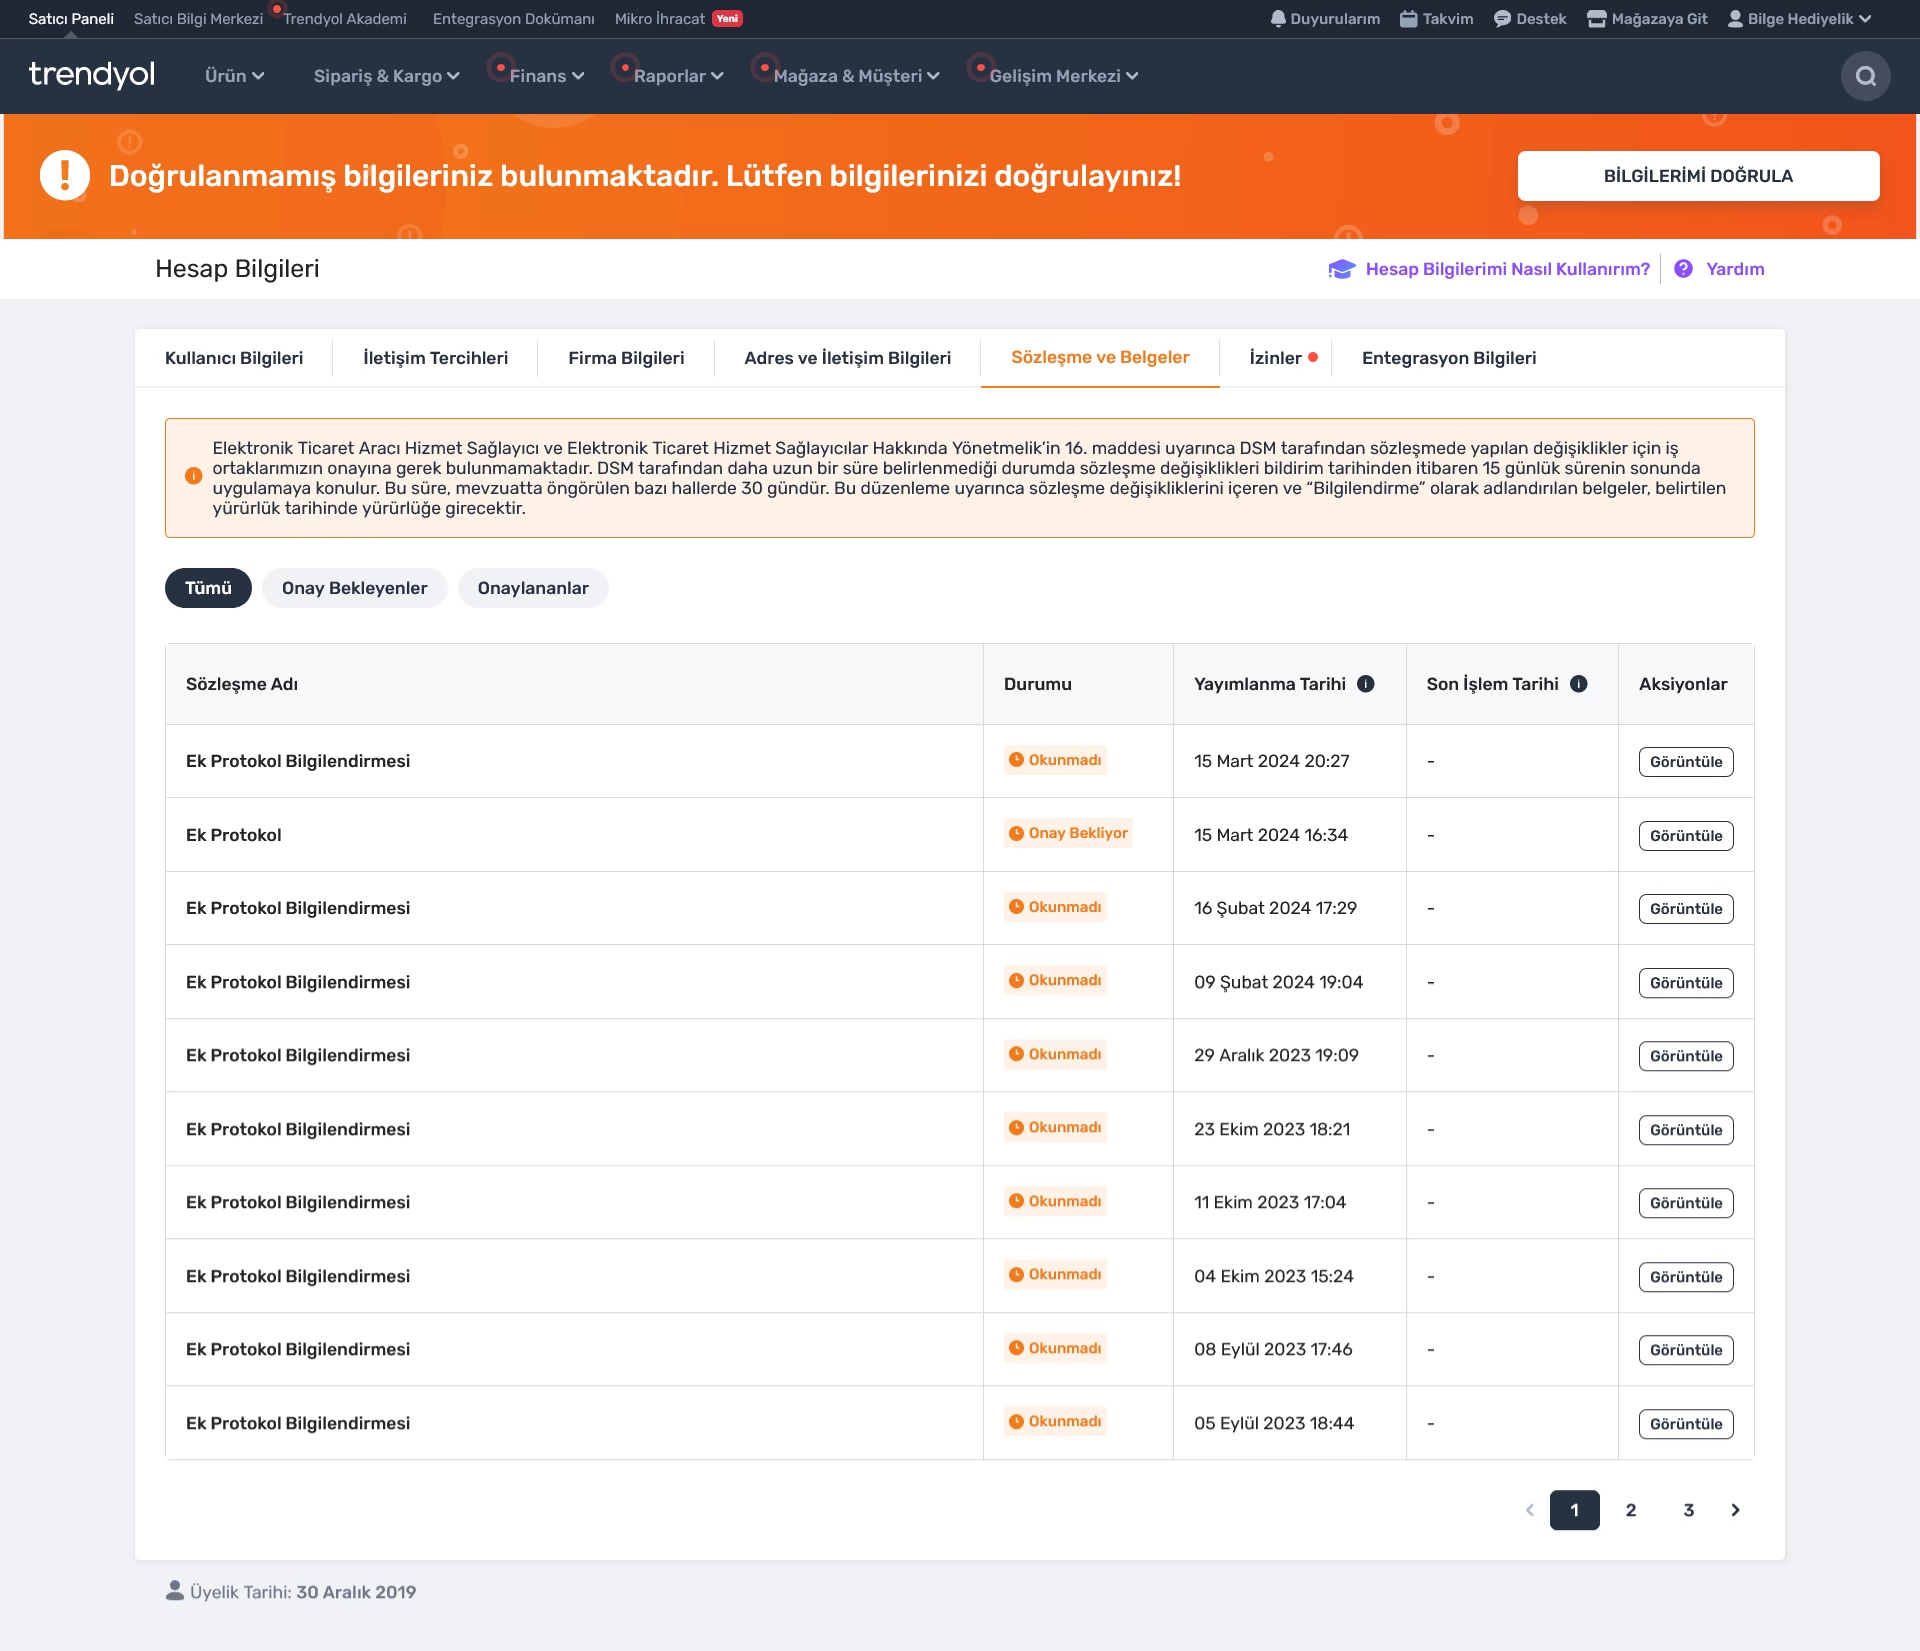The width and height of the screenshot is (1920, 1651).
Task: Expand the Sipariş & Kargo dropdown
Action: pyautogui.click(x=386, y=76)
